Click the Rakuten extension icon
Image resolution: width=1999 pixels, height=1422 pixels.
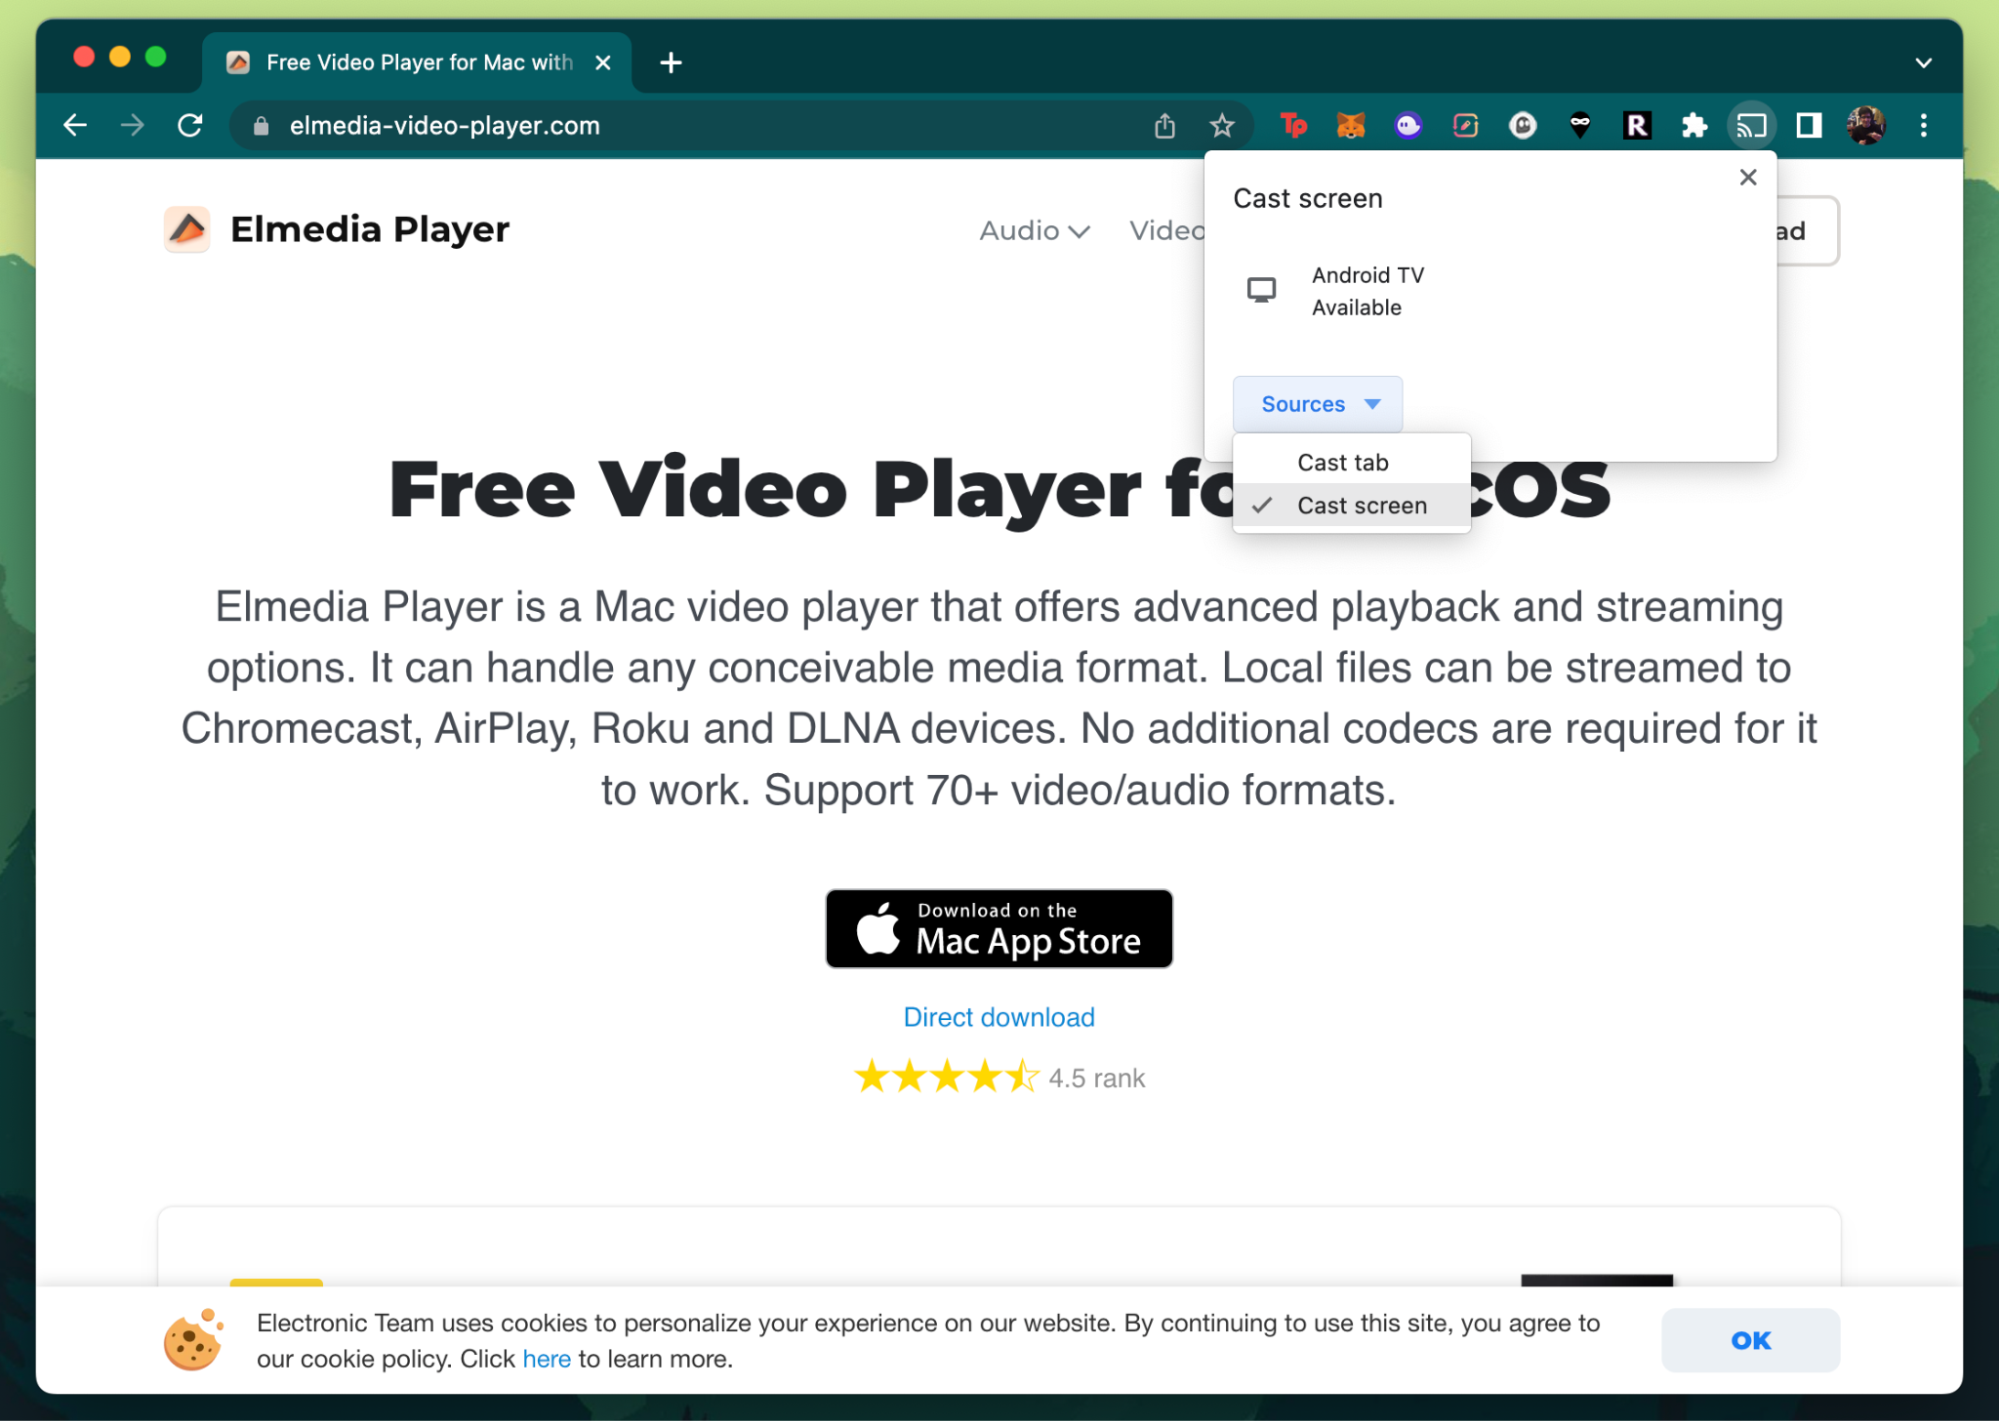[x=1634, y=126]
